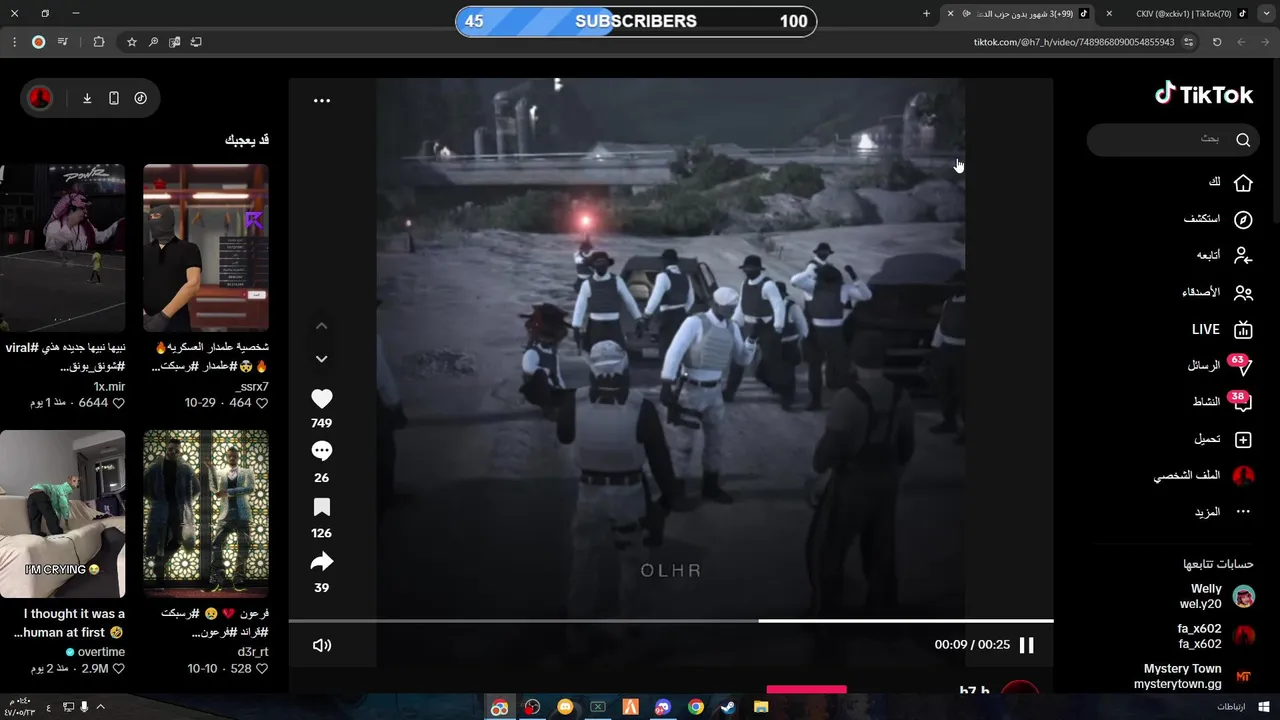Screen dimensions: 1280x720
Task: Open the Upload page (تحميل)
Action: pyautogui.click(x=1223, y=439)
